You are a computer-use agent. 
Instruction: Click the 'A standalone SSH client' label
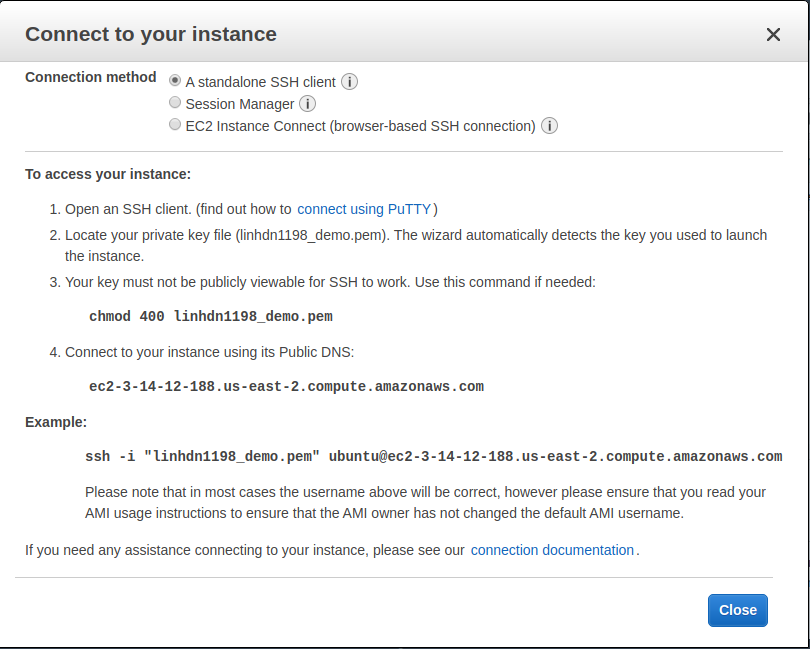pos(261,82)
